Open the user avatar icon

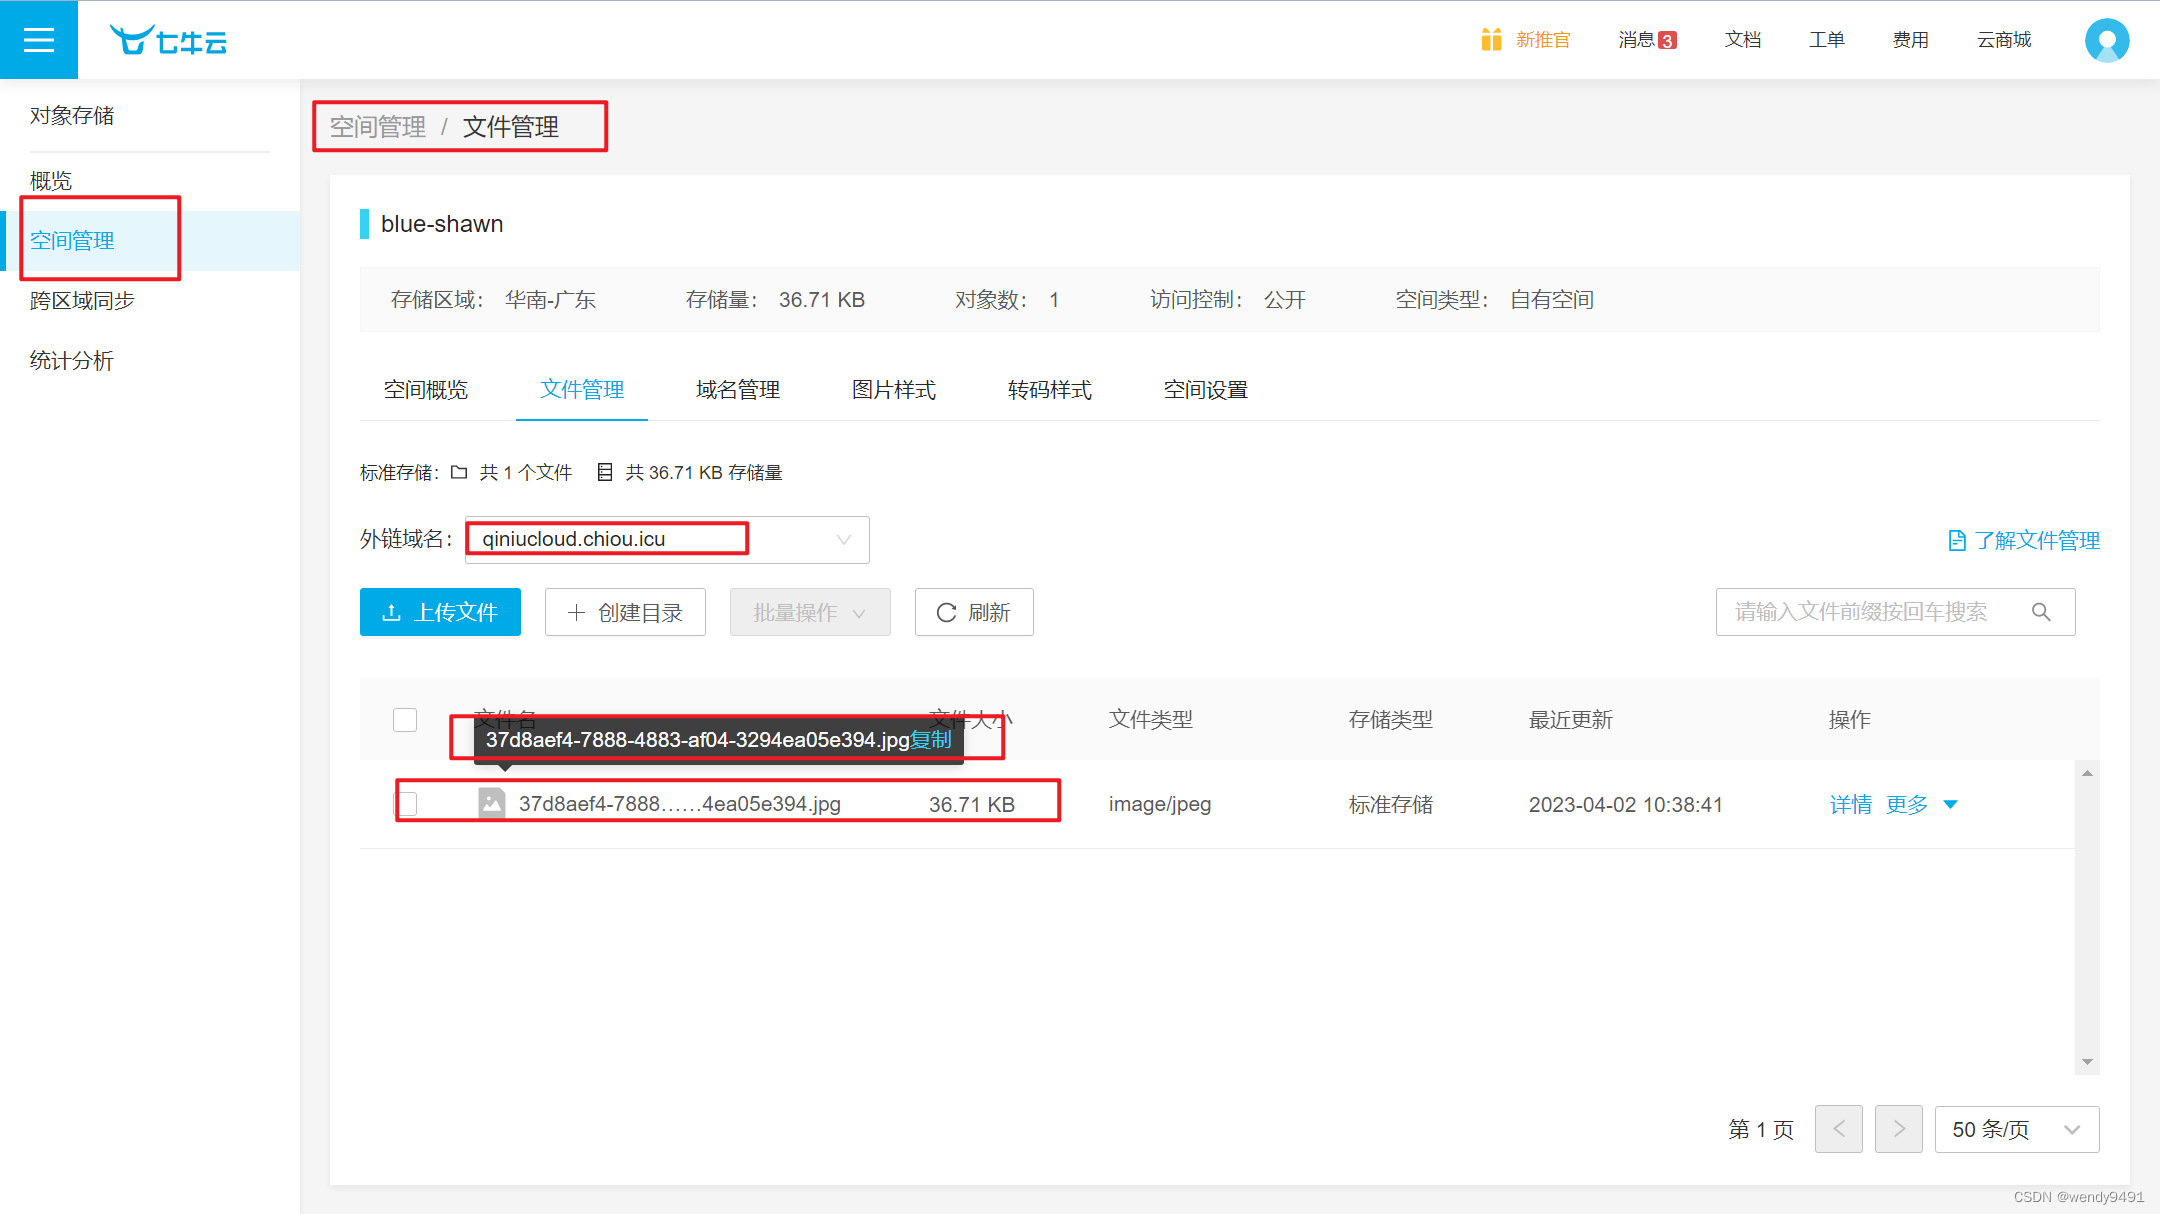[2106, 41]
